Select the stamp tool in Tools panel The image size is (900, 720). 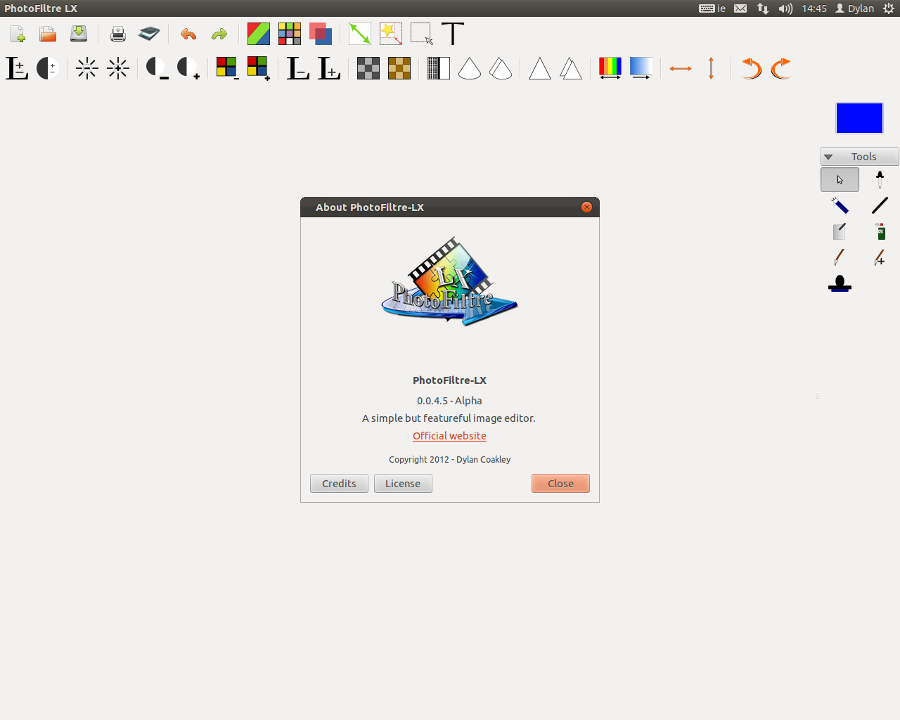click(x=840, y=284)
